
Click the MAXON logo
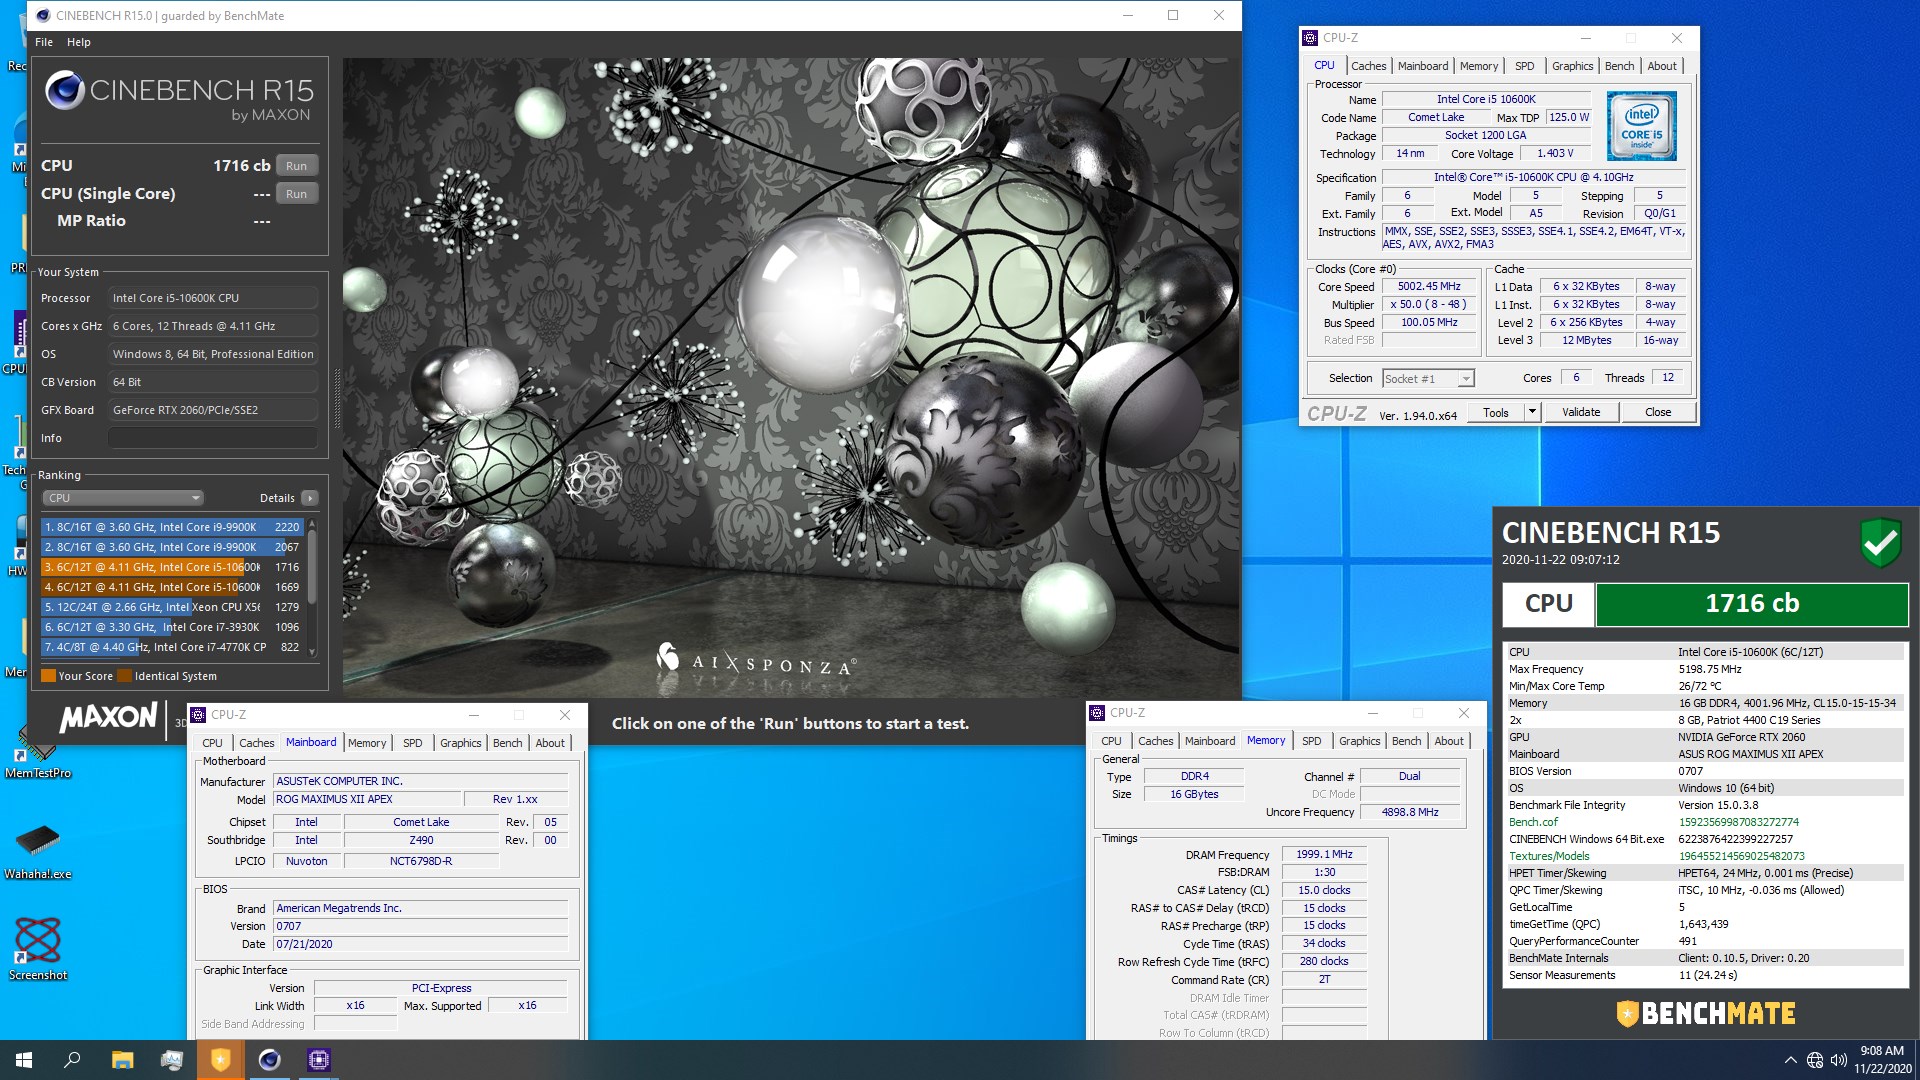(108, 717)
